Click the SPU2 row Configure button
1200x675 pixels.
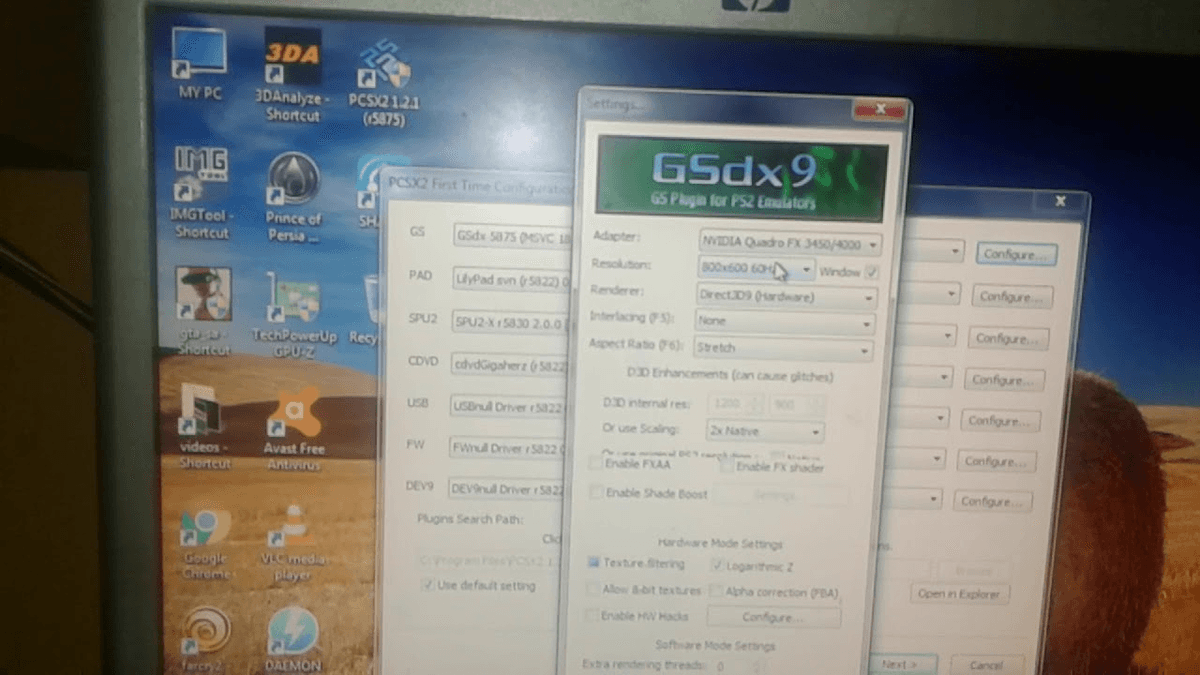point(1007,339)
